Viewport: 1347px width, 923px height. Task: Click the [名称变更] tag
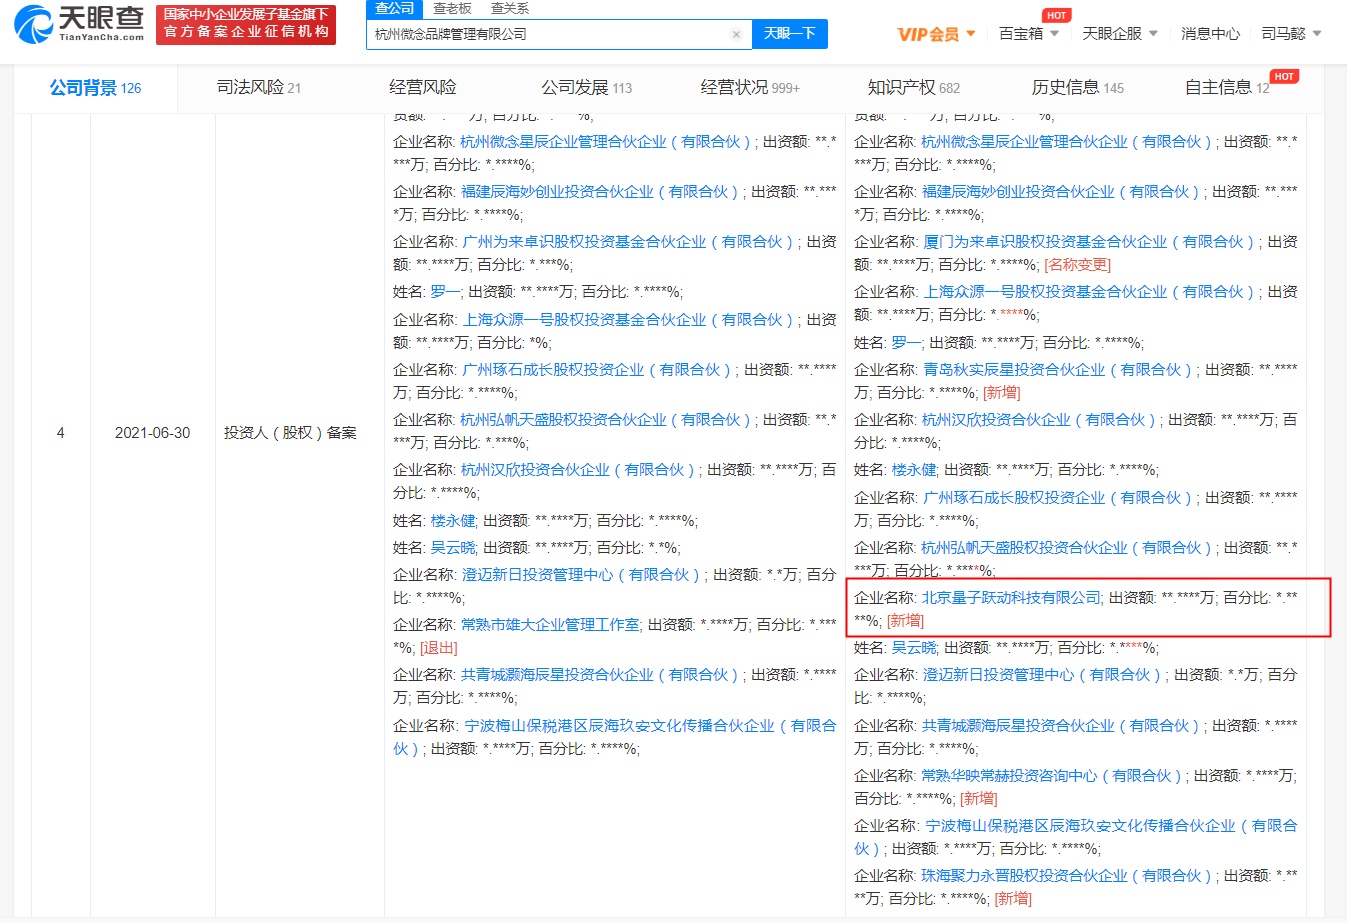click(1078, 265)
